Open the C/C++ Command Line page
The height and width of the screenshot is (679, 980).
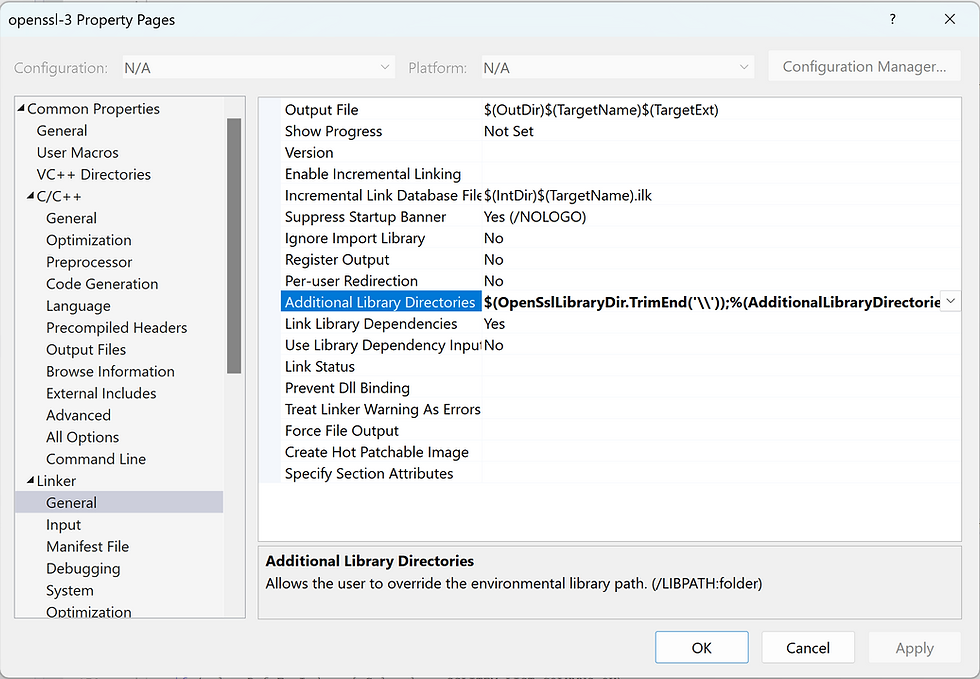coord(96,458)
